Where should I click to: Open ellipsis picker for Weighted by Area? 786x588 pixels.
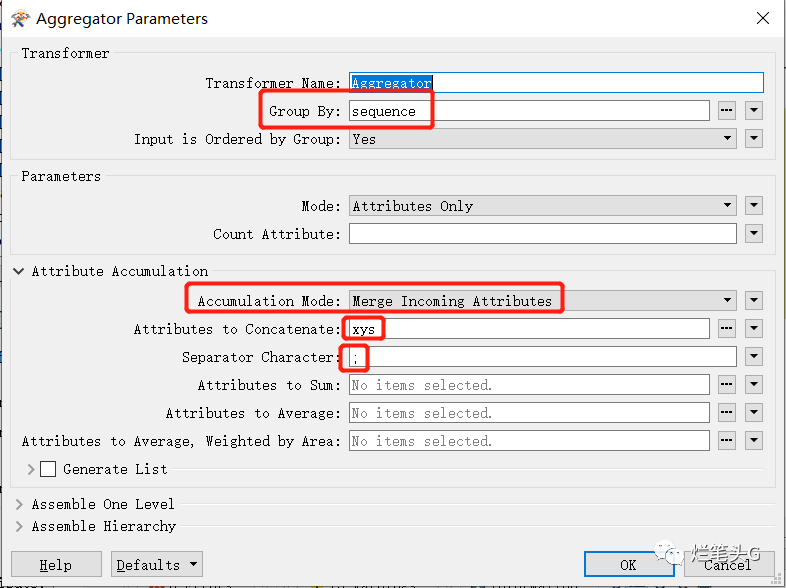click(x=727, y=441)
